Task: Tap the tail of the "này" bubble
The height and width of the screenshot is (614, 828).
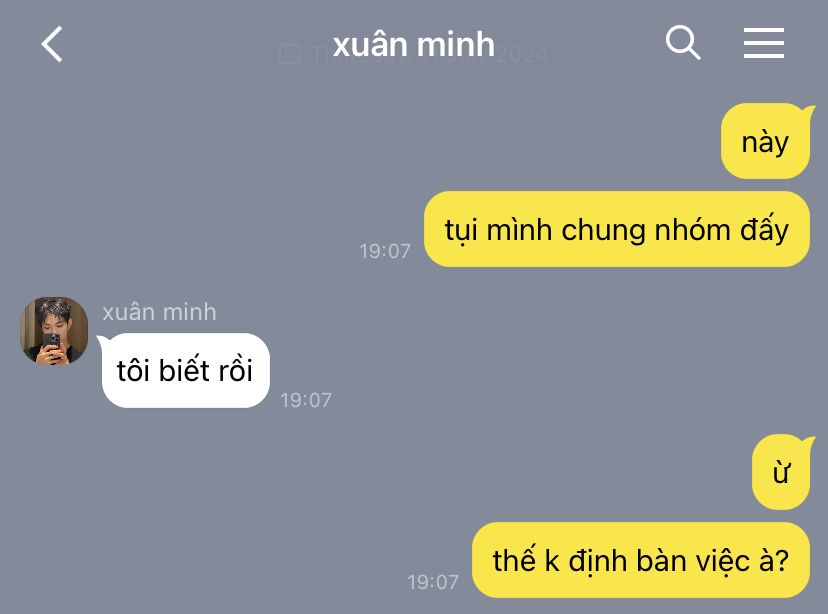Action: (x=808, y=110)
